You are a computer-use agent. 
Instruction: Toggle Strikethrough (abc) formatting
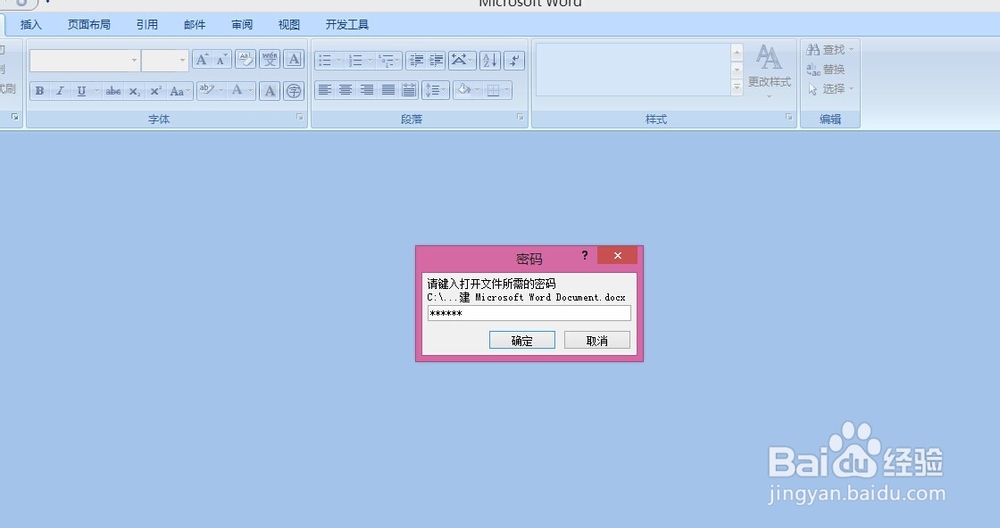113,91
